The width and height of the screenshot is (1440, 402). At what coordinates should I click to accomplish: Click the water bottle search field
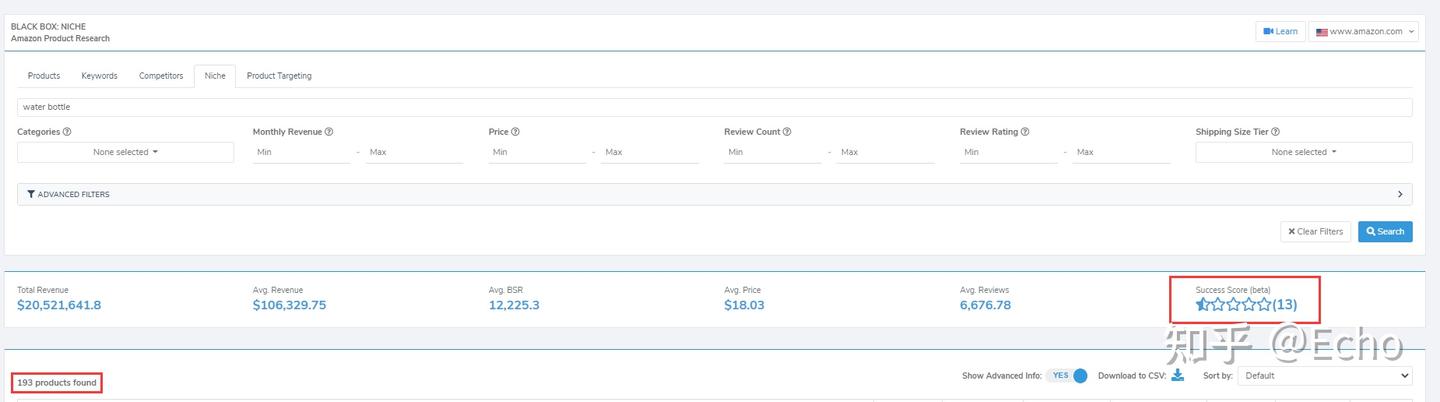714,107
